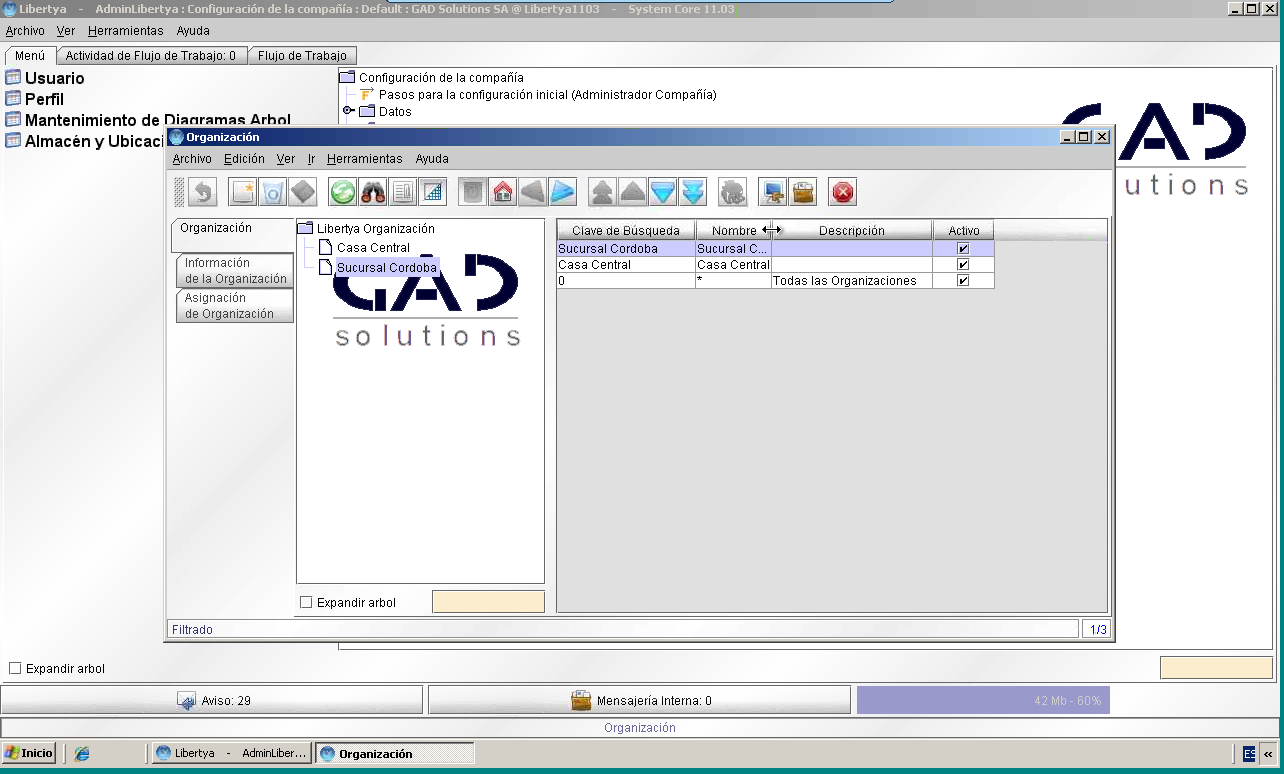
Task: Open Ver menu in Organización window
Action: click(286, 158)
